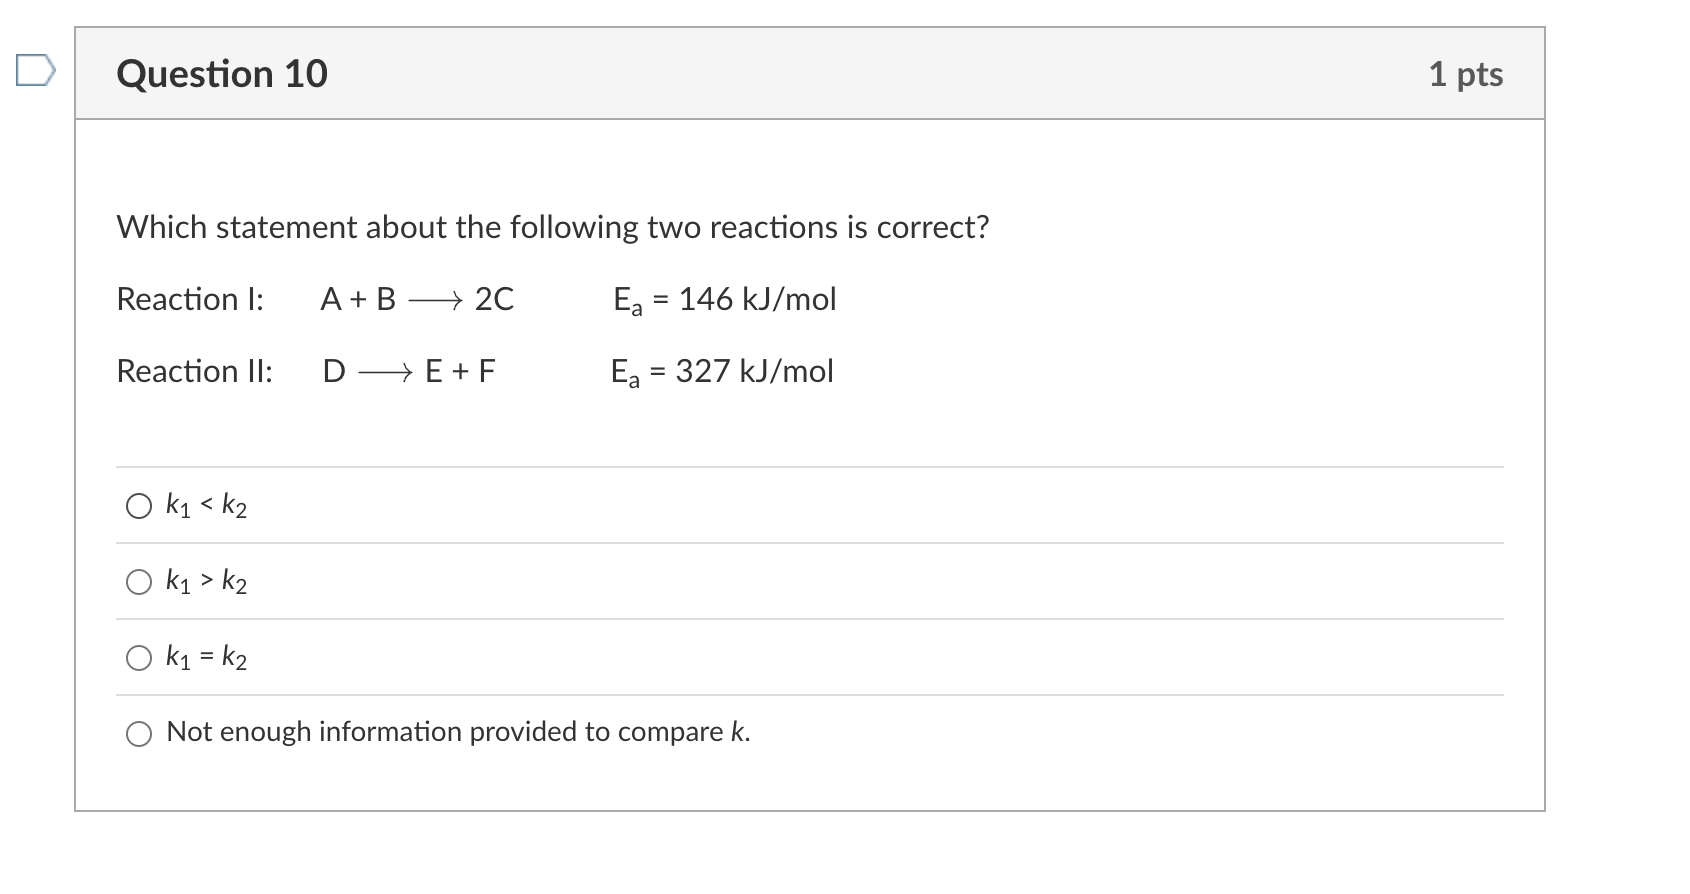
Task: Click the last answer option row
Action: click(458, 732)
